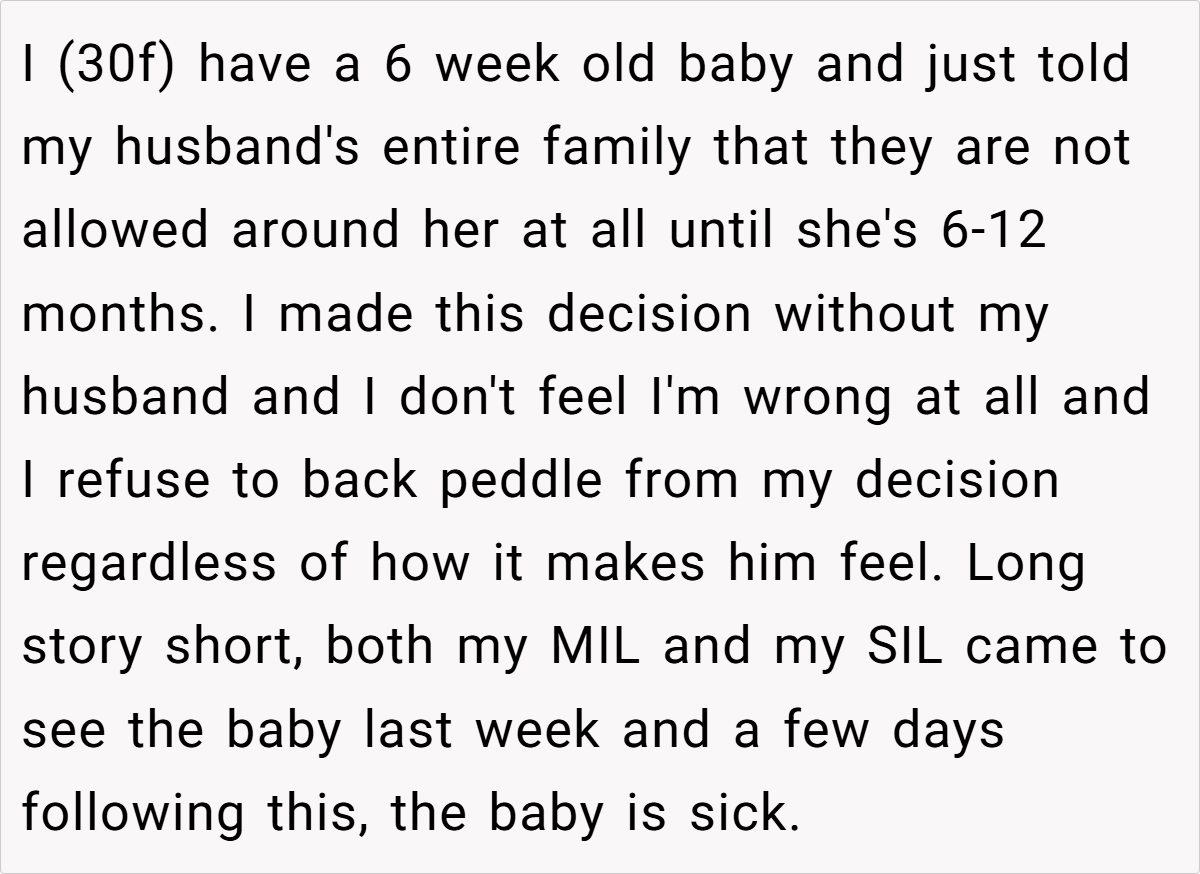The height and width of the screenshot is (874, 1200).
Task: Click the word "days" ending the ninth line
Action: tap(946, 732)
